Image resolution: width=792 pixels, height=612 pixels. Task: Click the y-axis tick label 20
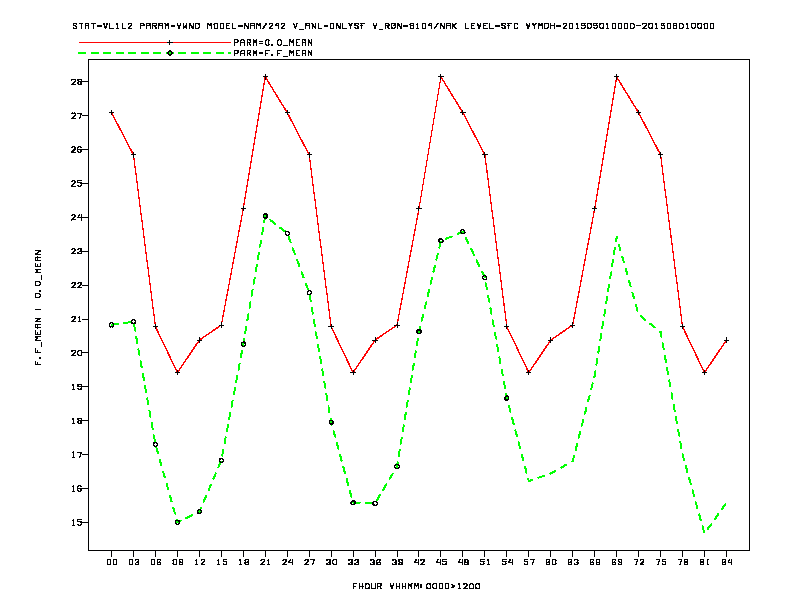(x=76, y=353)
